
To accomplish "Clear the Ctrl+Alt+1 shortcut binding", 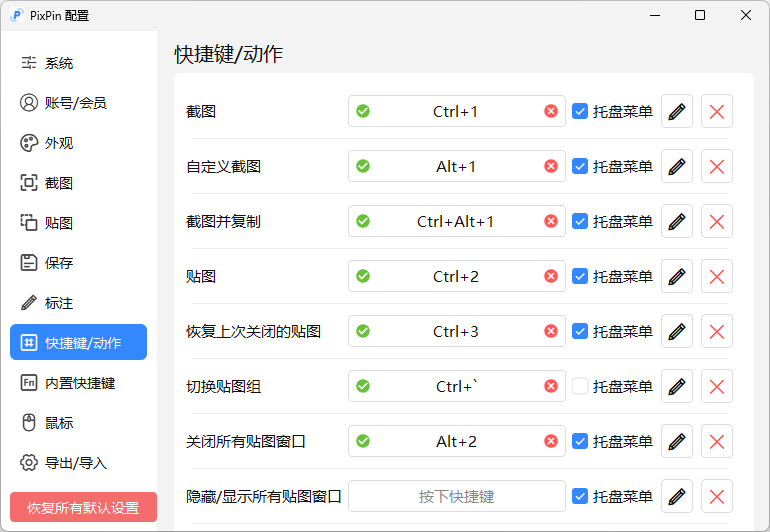I will pos(551,221).
